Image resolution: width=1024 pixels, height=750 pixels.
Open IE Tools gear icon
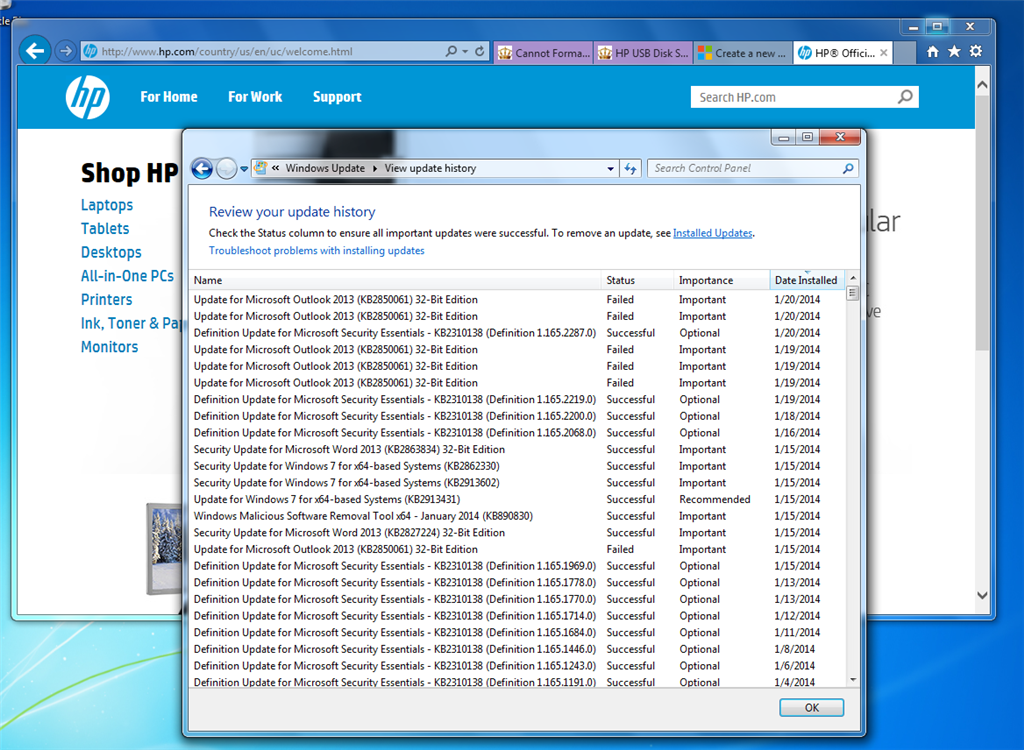[x=976, y=51]
